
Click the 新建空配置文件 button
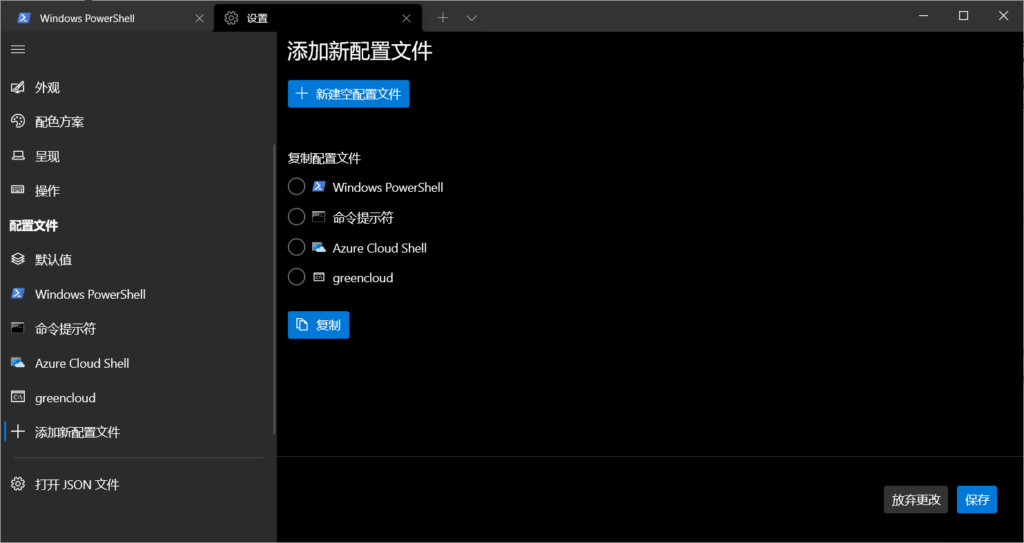[x=349, y=94]
